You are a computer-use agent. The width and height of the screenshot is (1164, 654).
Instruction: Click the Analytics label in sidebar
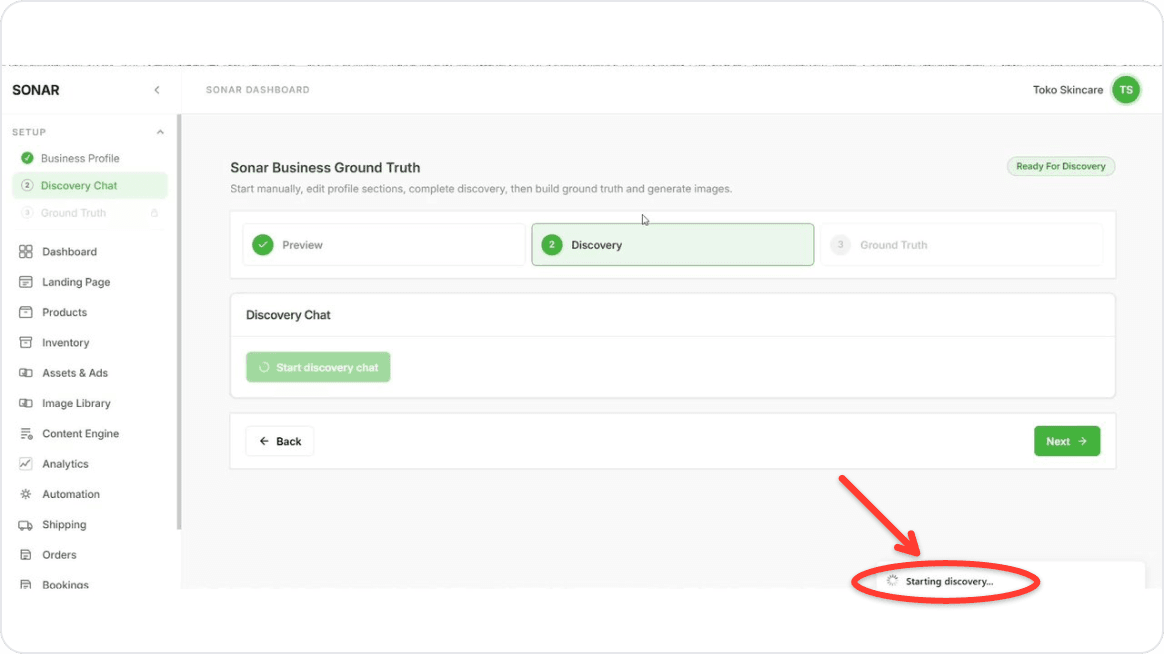point(65,464)
